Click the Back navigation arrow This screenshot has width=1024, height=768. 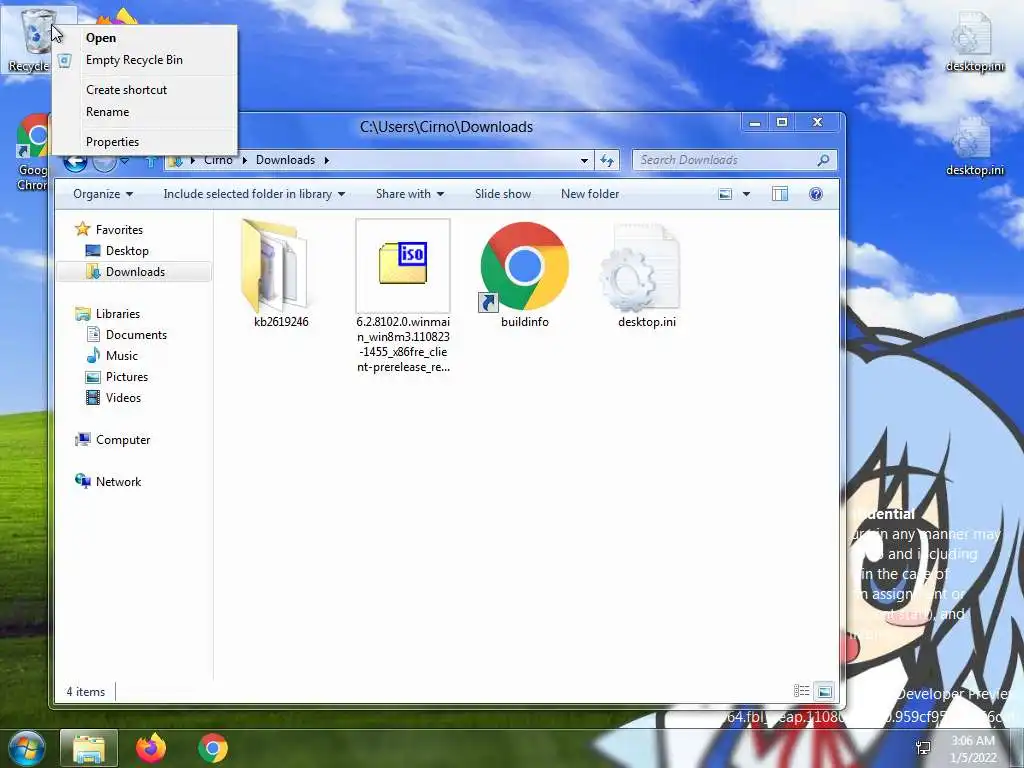pyautogui.click(x=75, y=161)
